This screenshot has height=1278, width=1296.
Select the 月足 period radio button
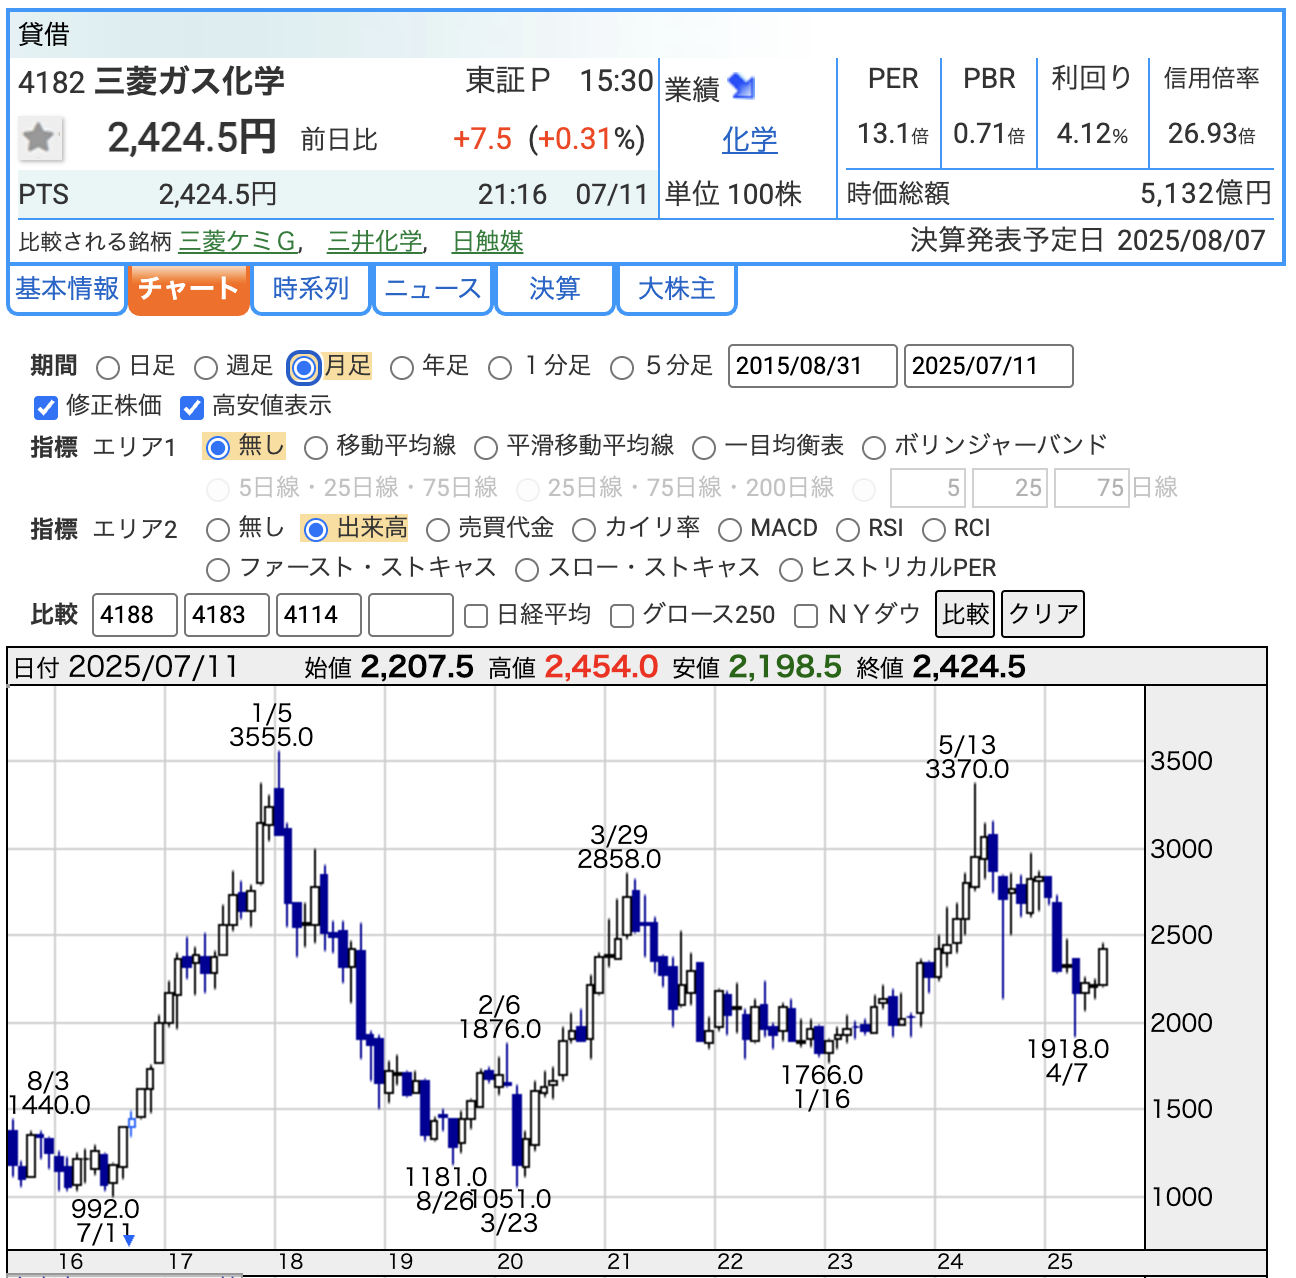pyautogui.click(x=303, y=368)
